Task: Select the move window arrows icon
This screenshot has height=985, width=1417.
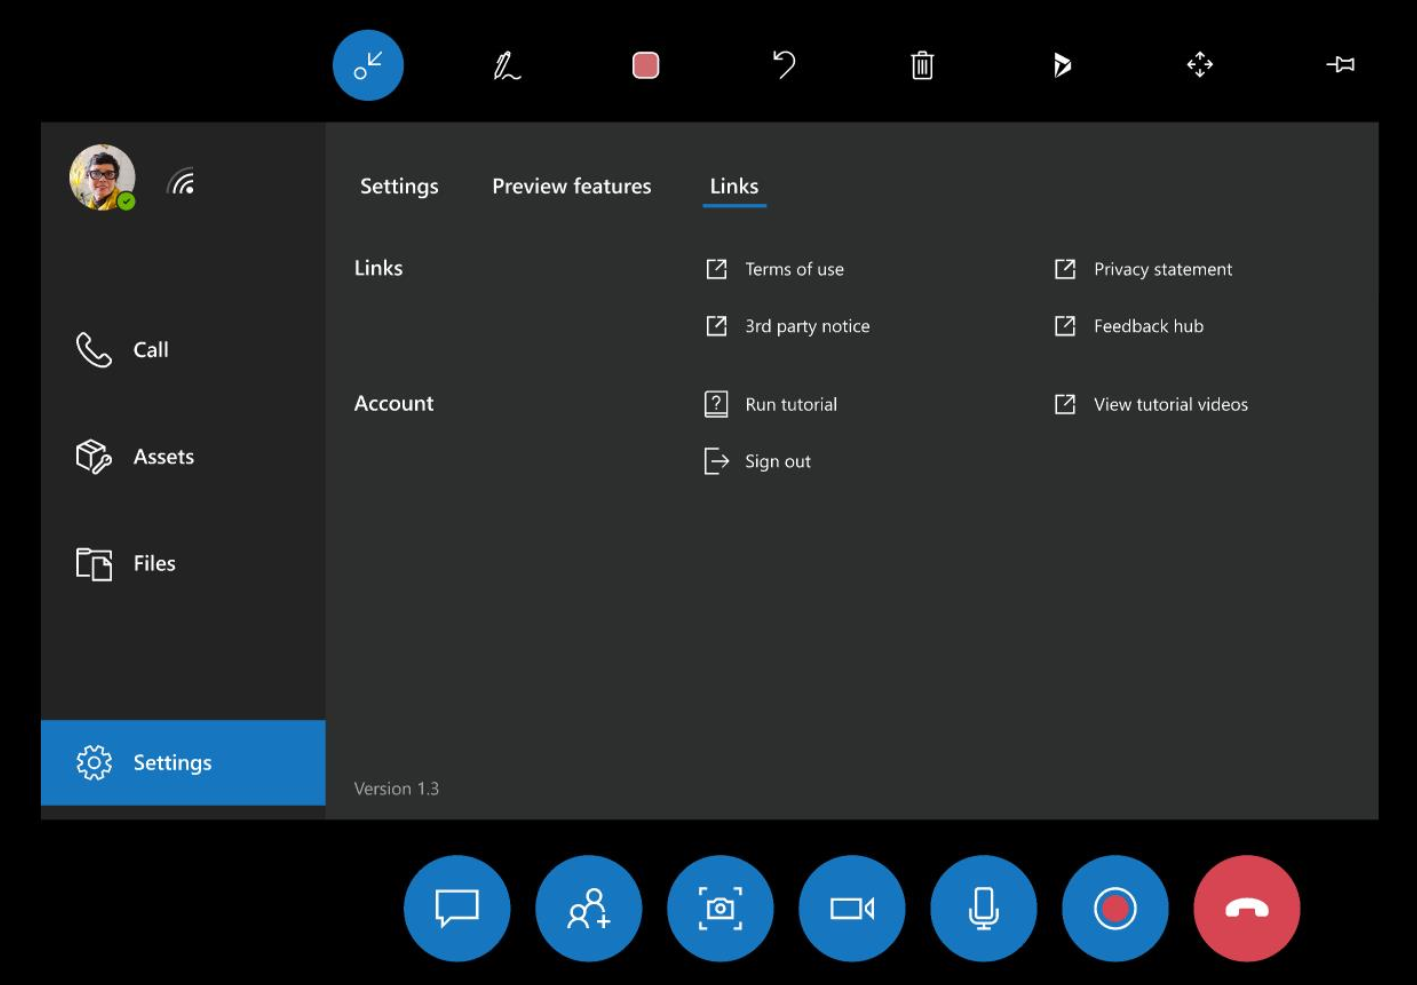Action: point(1200,66)
